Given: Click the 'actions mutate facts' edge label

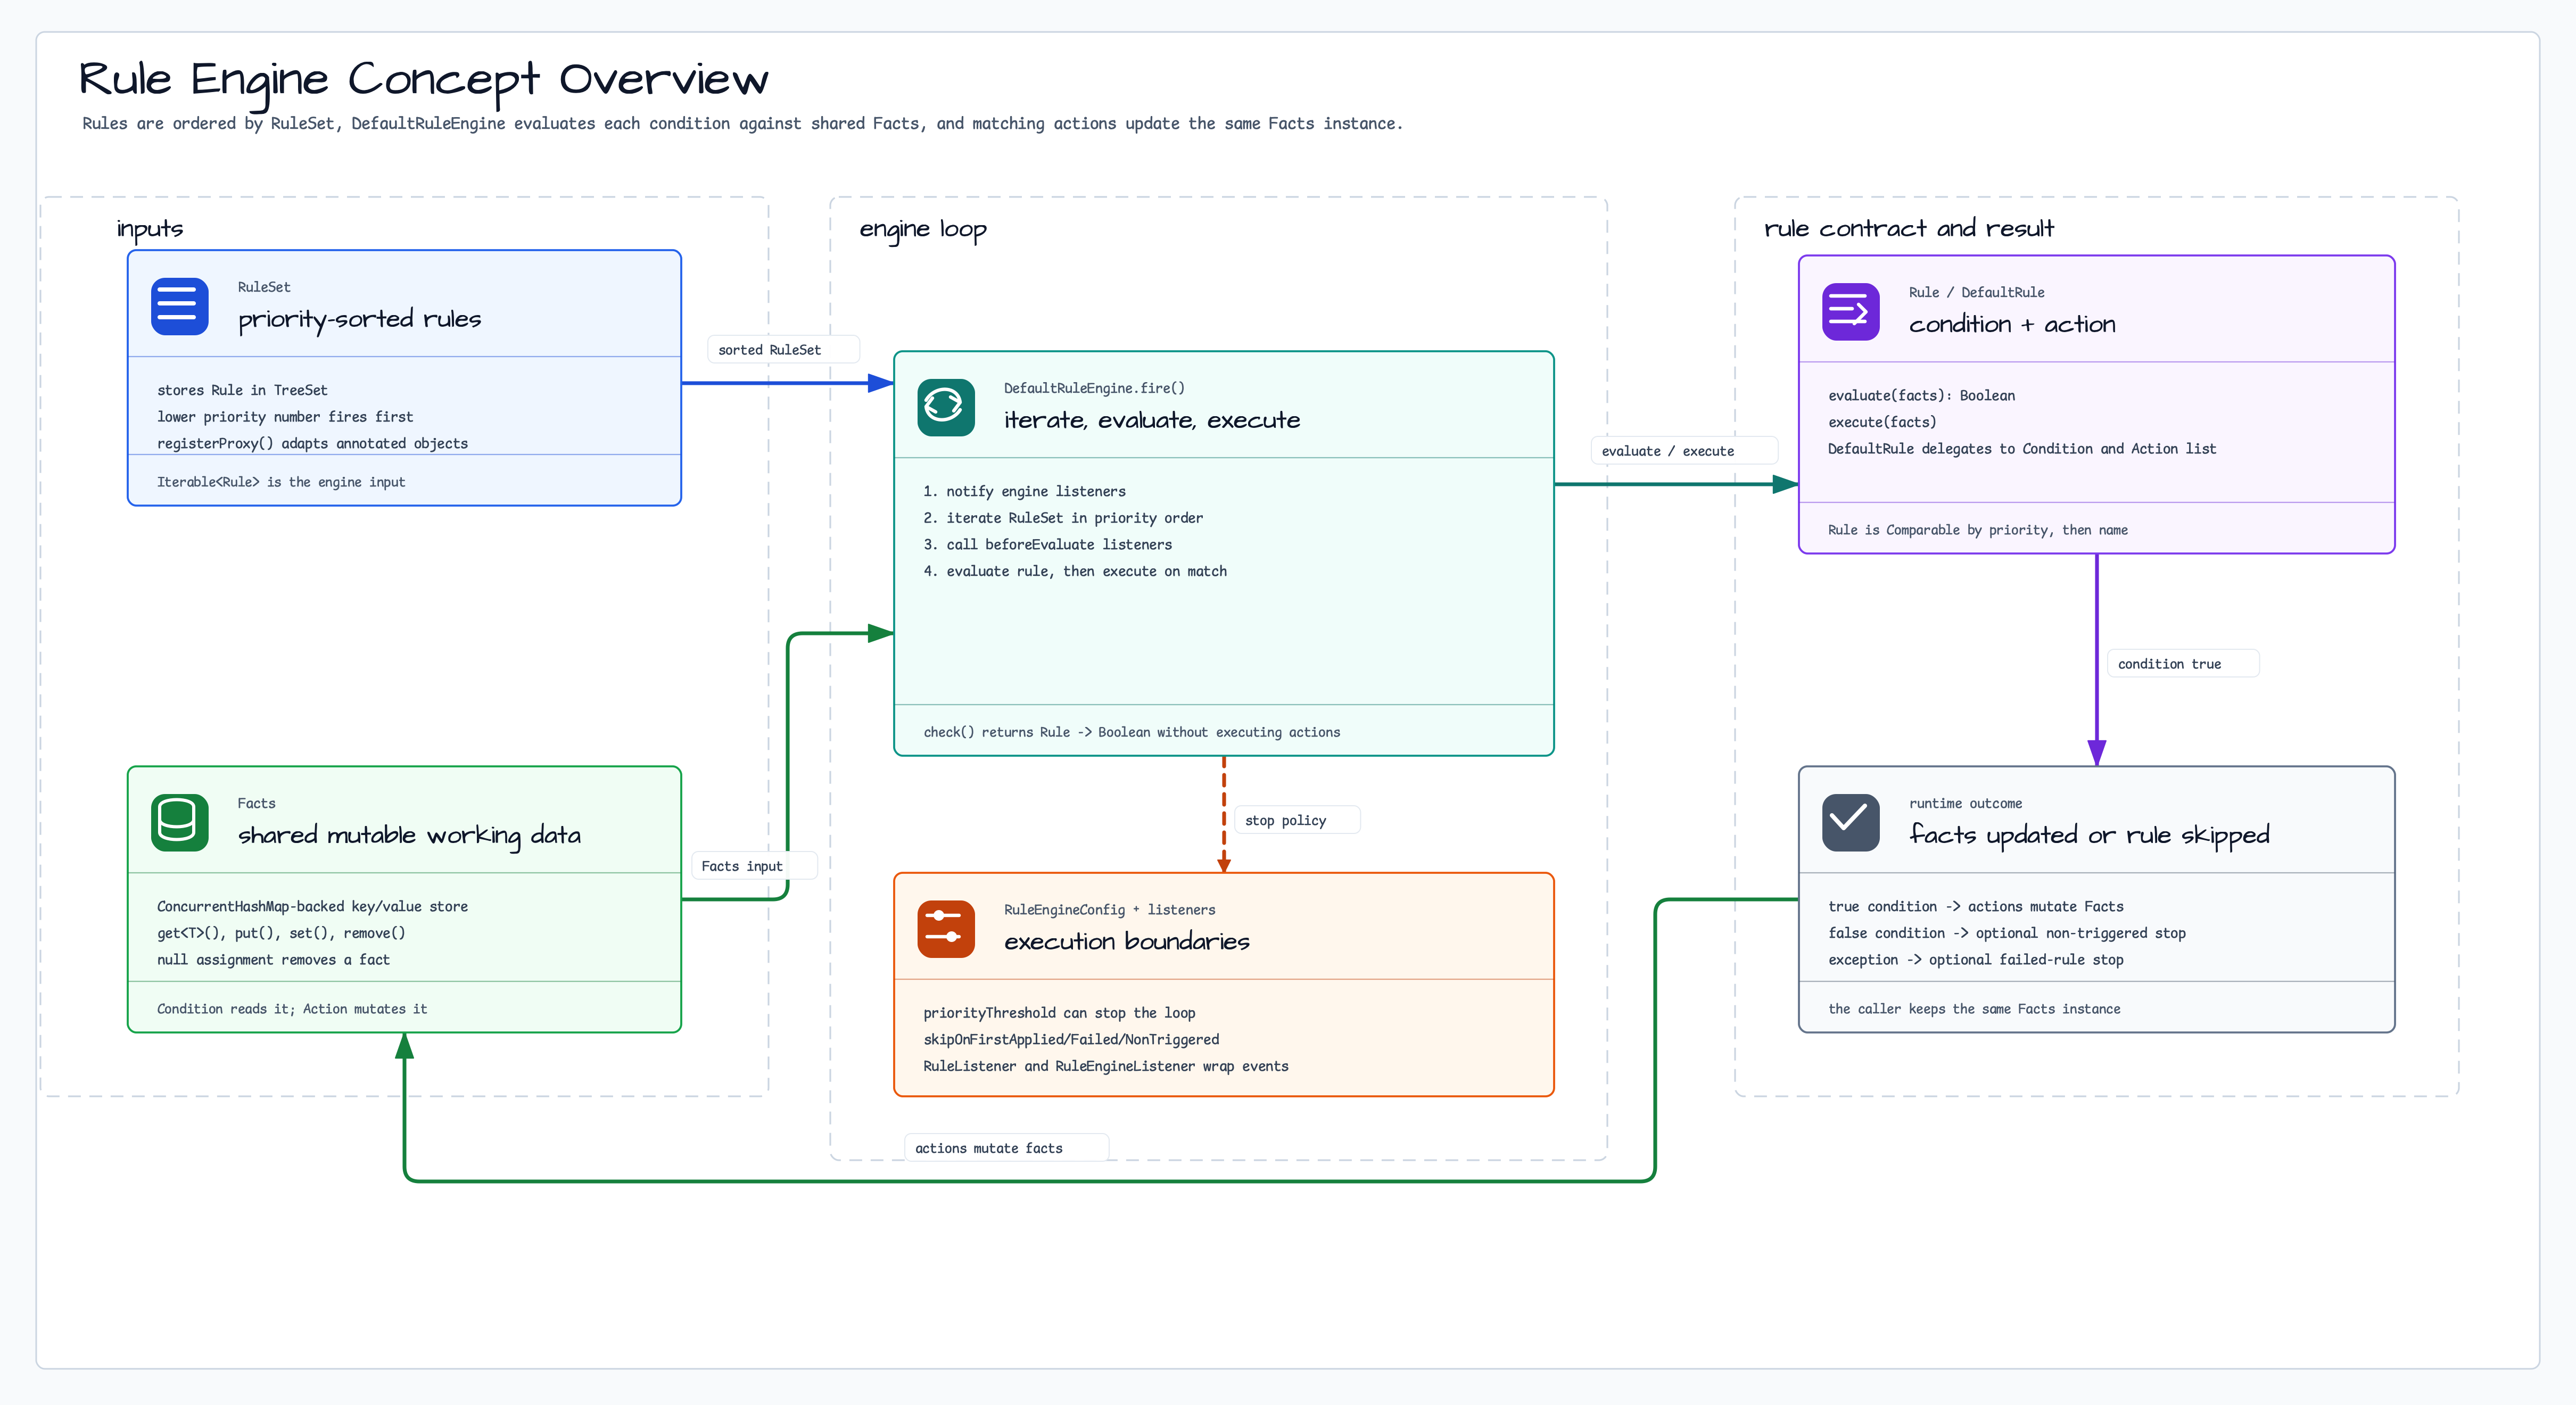Looking at the screenshot, I should [1006, 1148].
